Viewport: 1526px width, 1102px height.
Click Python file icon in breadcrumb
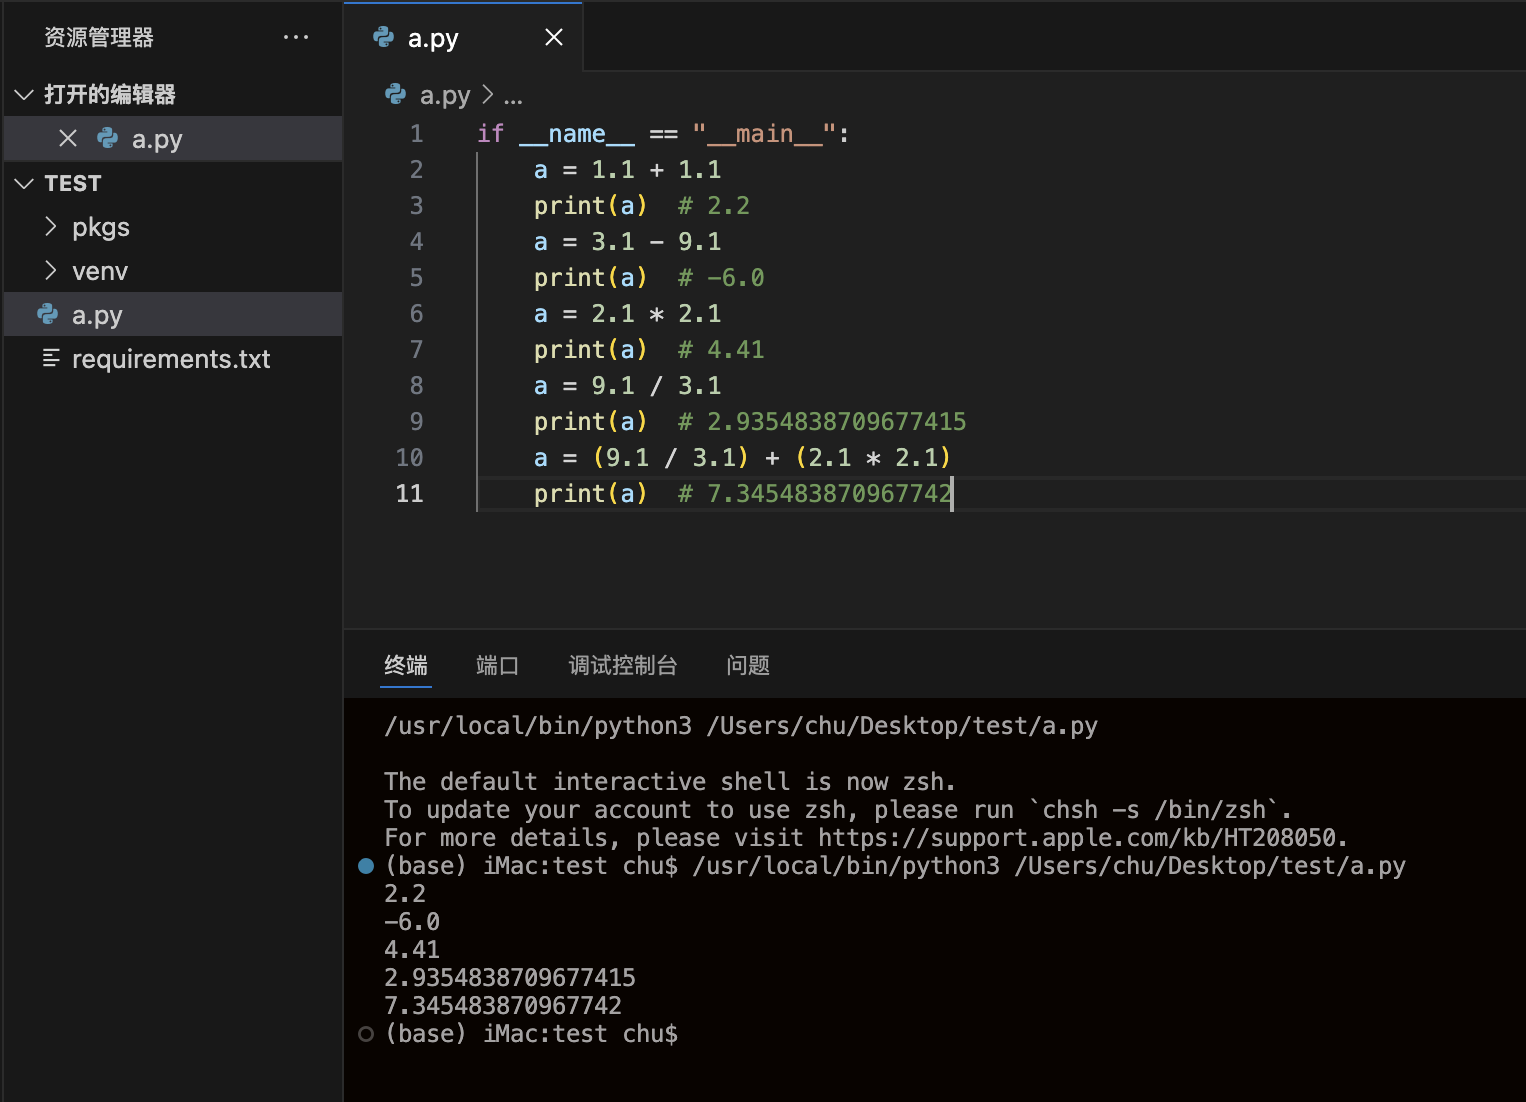click(x=396, y=95)
